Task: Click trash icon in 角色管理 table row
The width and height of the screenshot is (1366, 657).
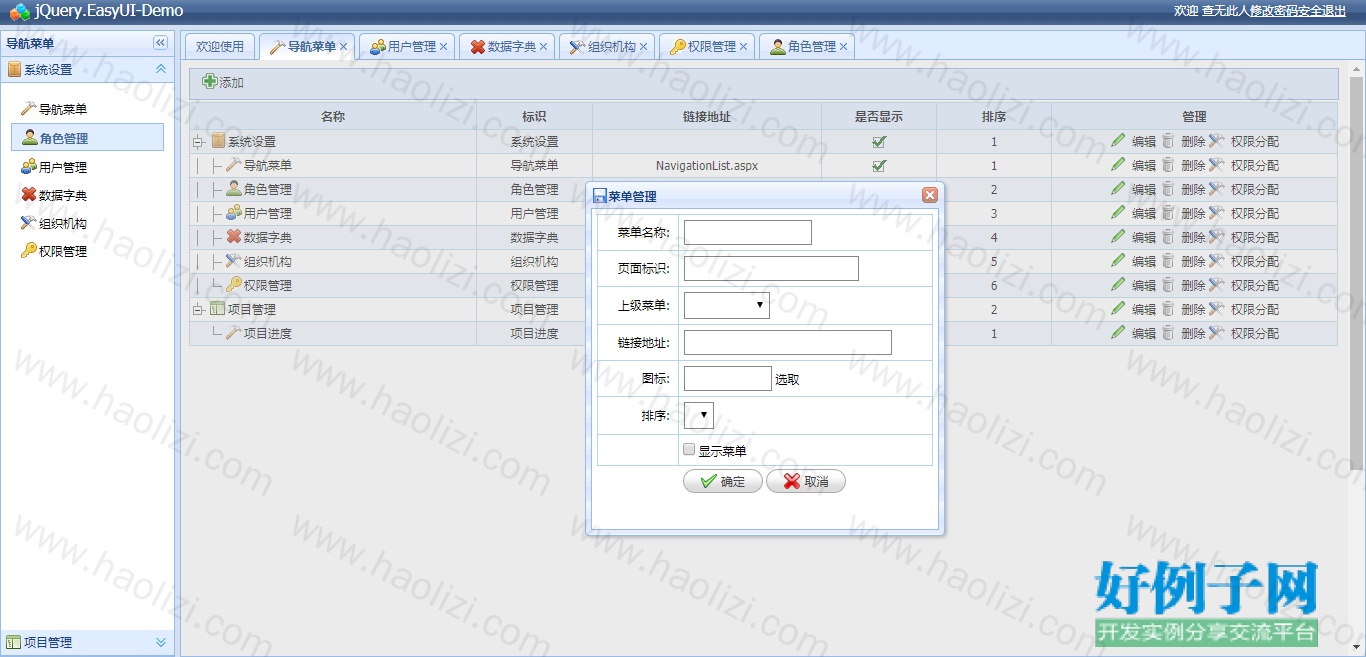Action: [x=1168, y=189]
